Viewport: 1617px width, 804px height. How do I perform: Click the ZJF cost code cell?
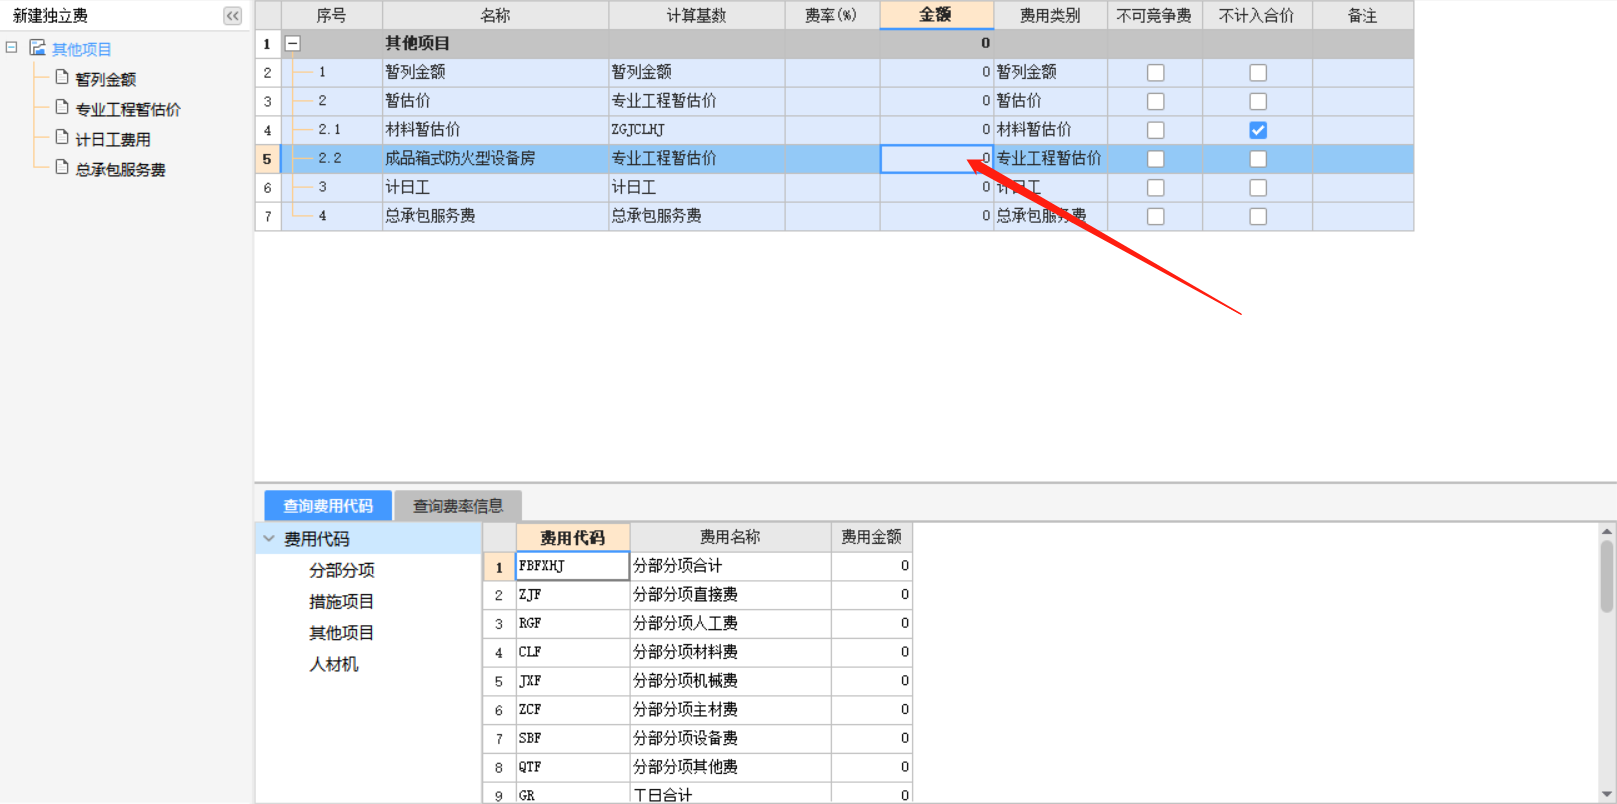tap(573, 594)
